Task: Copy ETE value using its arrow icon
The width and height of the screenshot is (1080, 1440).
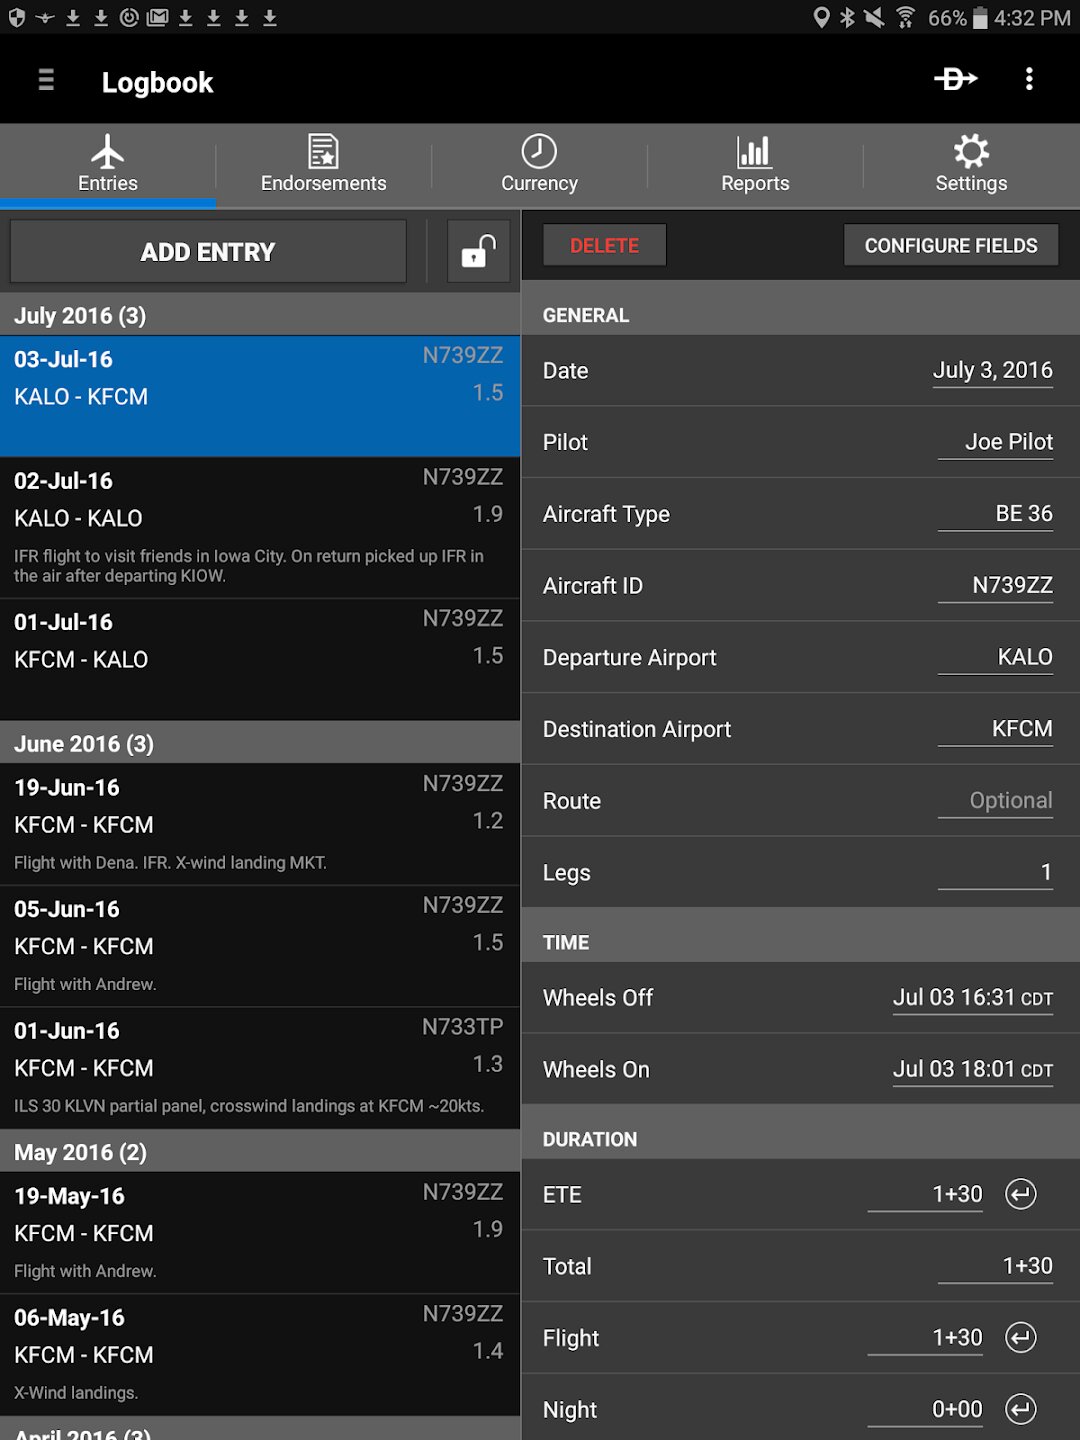Action: (x=1021, y=1194)
